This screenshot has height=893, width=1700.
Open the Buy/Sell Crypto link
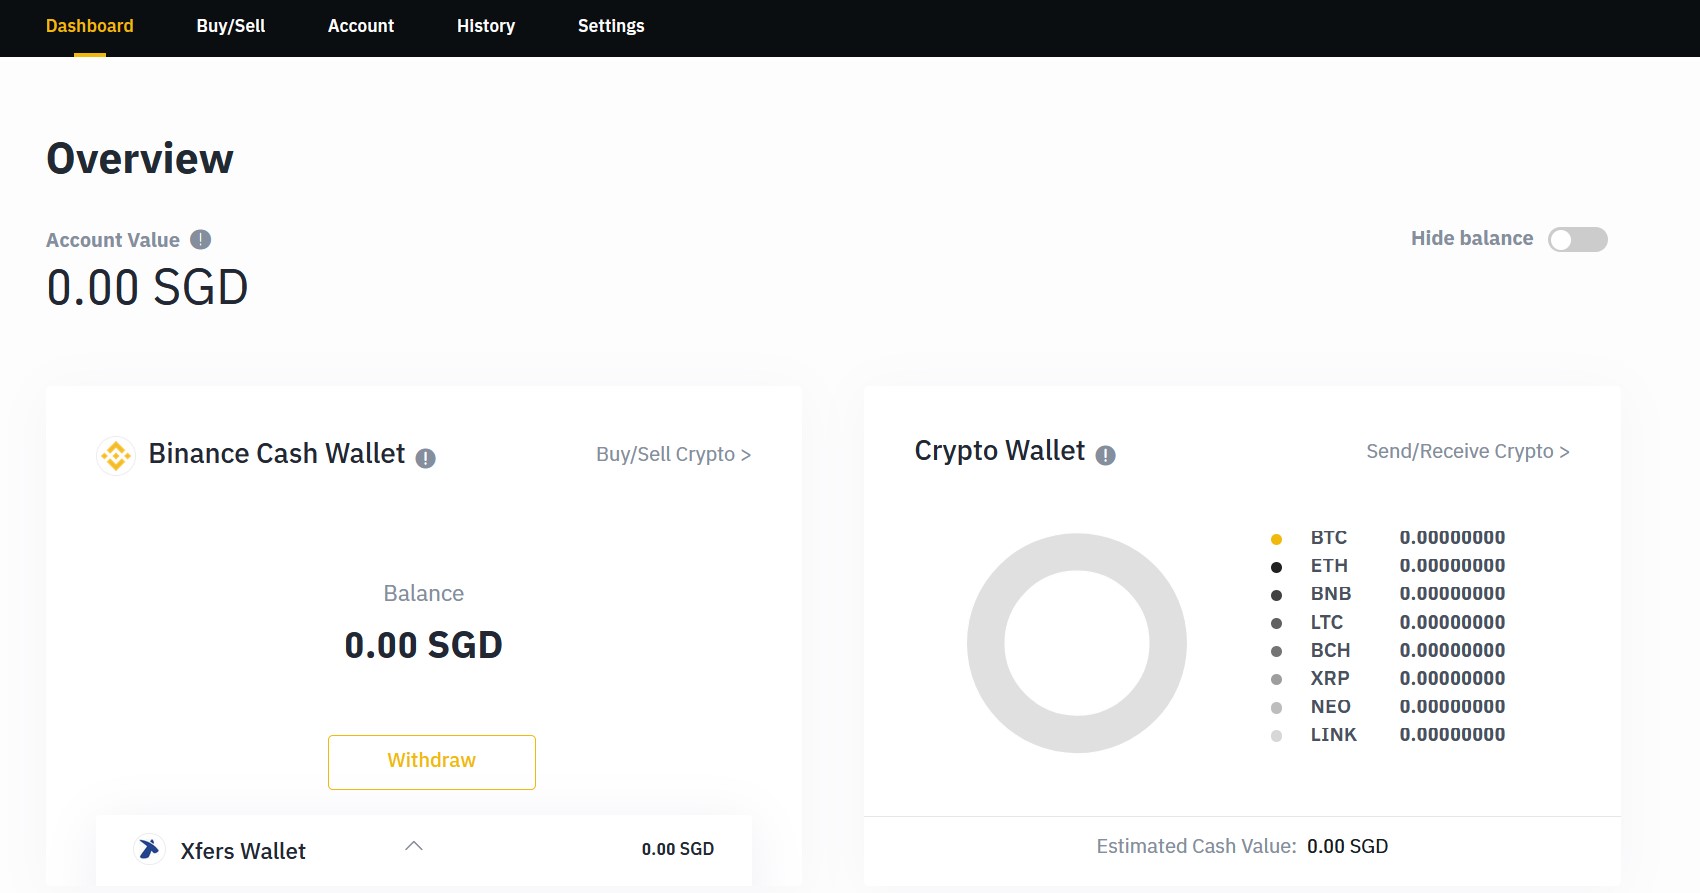(x=673, y=454)
